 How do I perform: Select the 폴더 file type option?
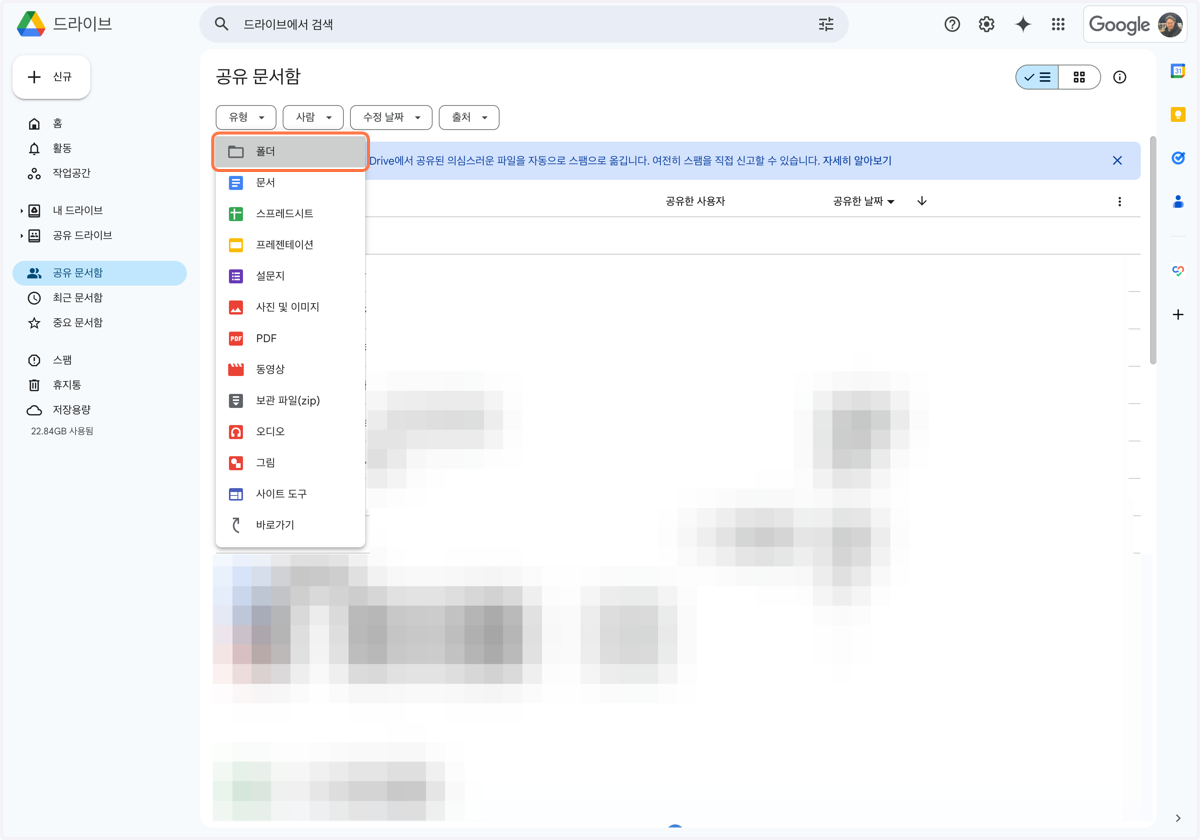(290, 152)
